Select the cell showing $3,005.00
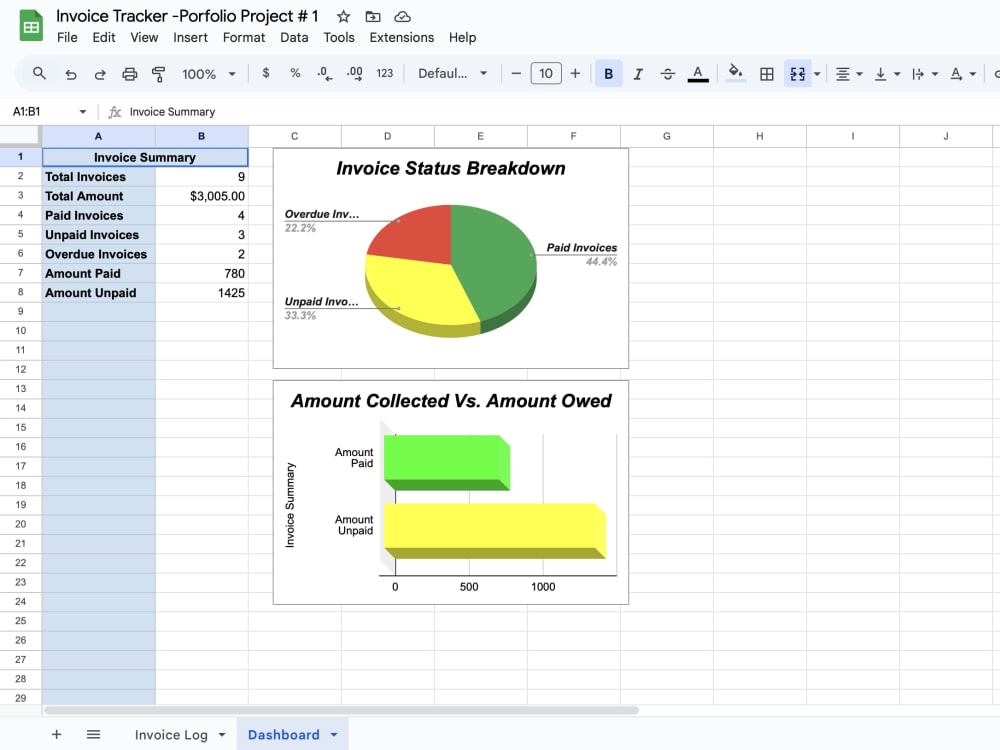Screen dimensions: 1000x750 click(202, 196)
